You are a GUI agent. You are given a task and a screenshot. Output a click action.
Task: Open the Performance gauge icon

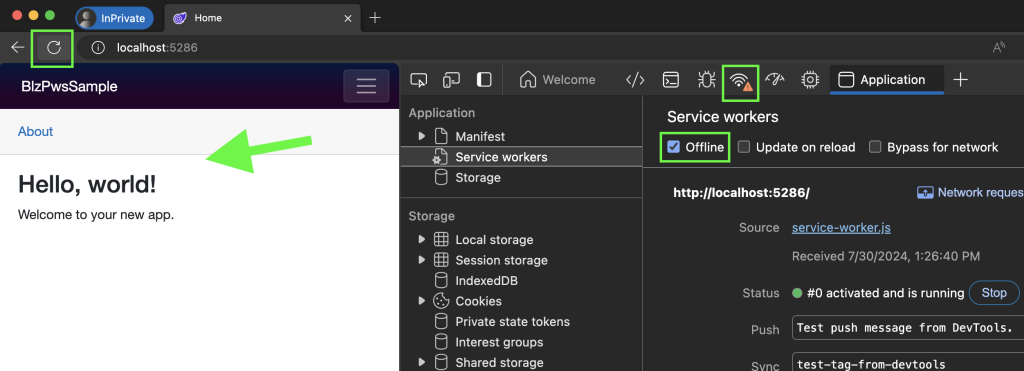click(775, 80)
